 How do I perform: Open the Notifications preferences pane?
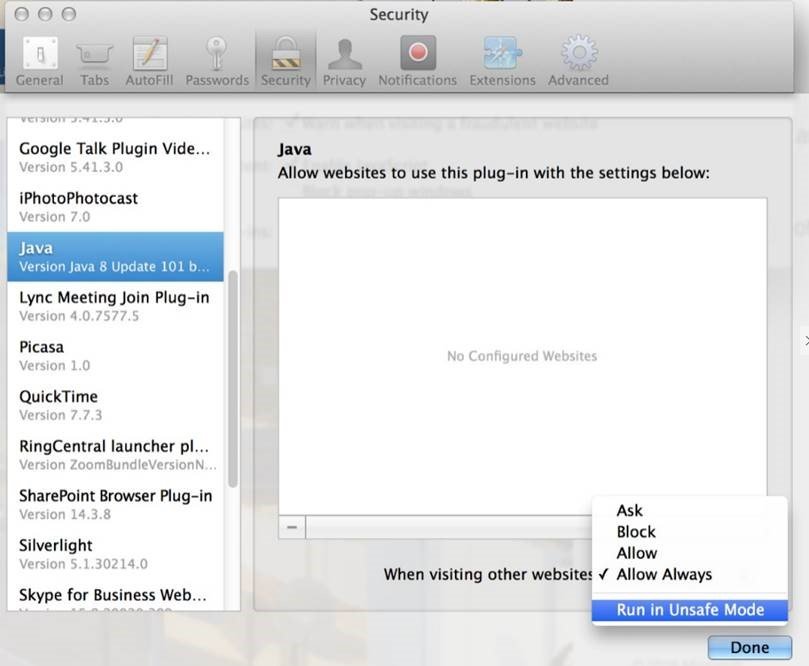[417, 61]
